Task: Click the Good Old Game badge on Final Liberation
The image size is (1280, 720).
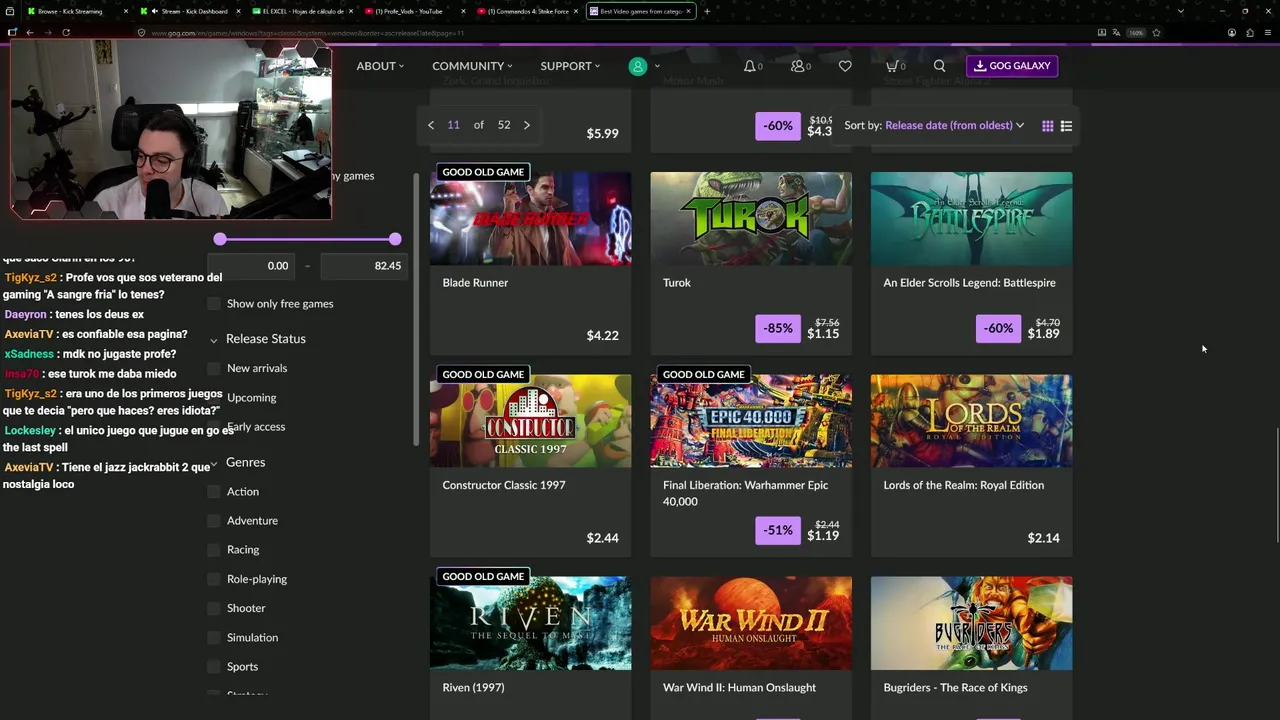Action: coord(703,374)
